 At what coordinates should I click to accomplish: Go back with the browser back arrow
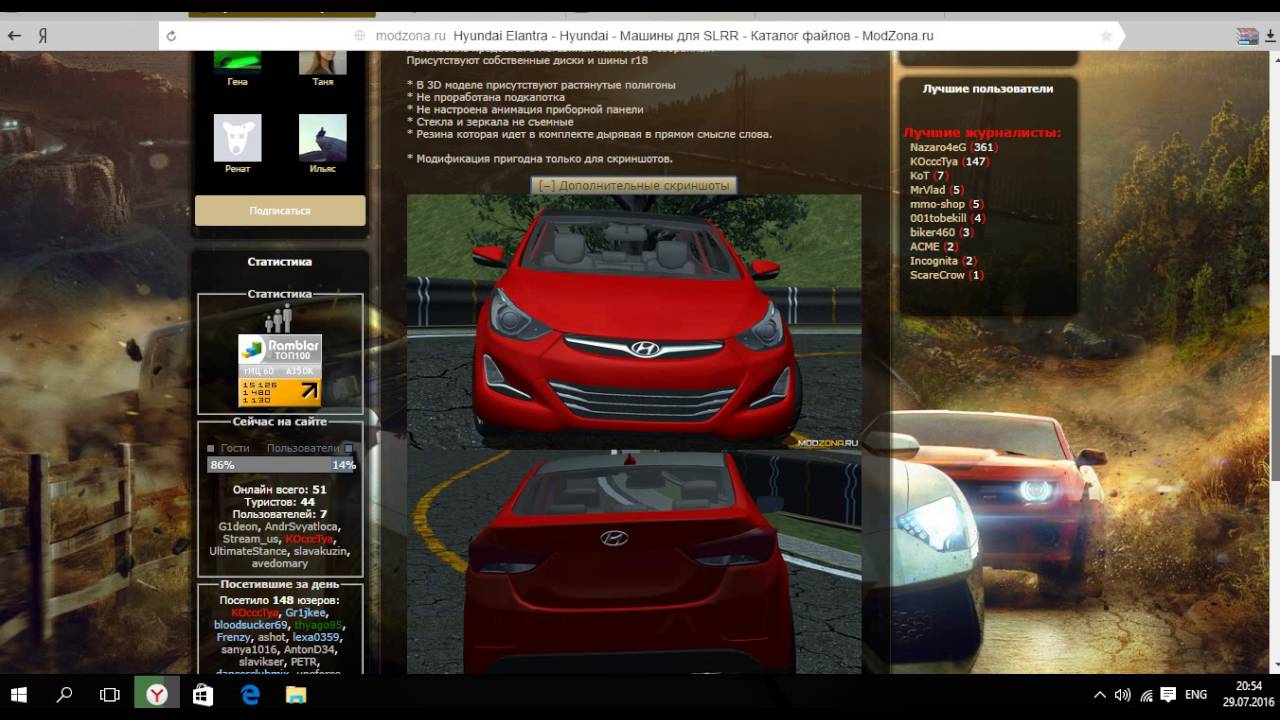(14, 36)
